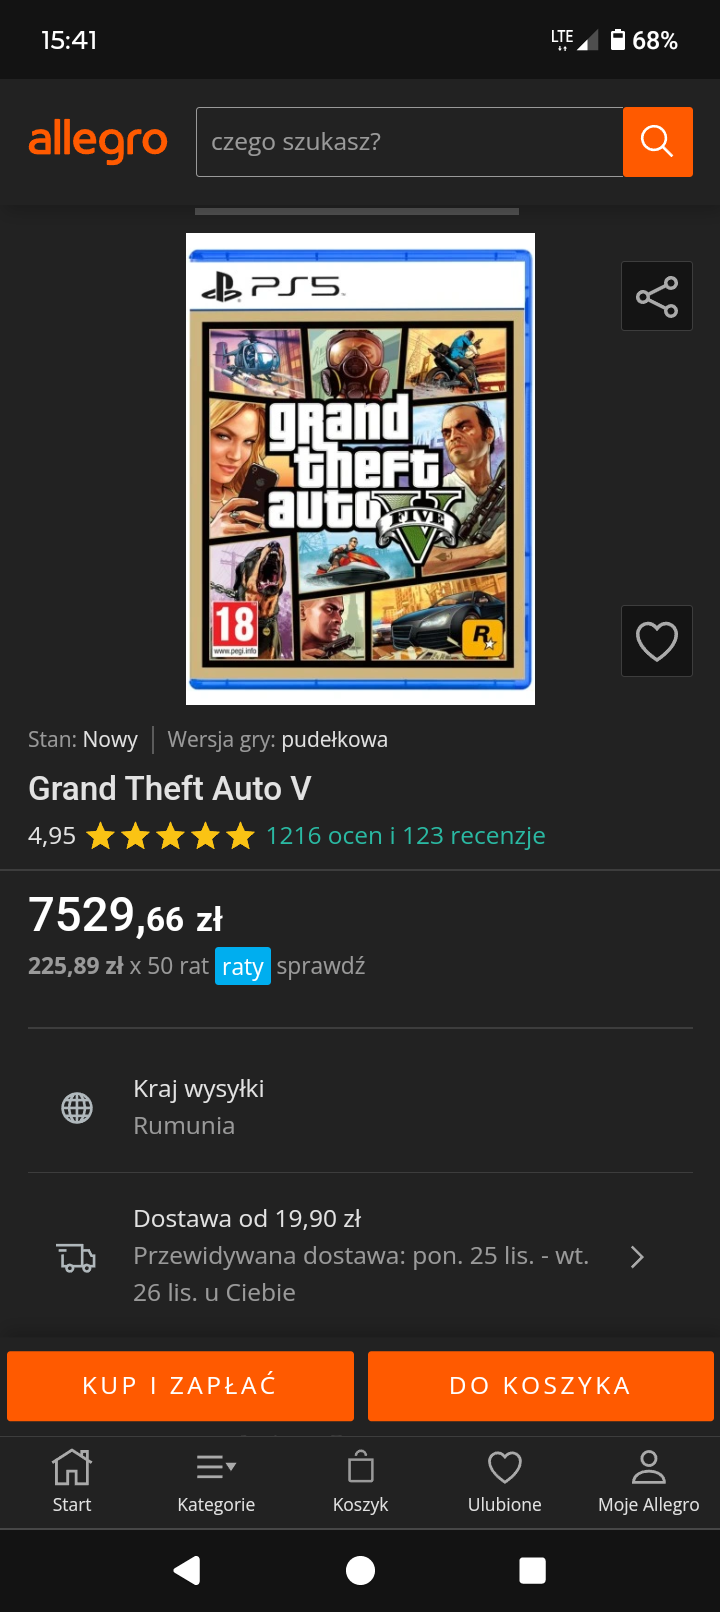This screenshot has width=720, height=1612.
Task: Share this Grand Theft Auto V listing
Action: click(x=657, y=296)
